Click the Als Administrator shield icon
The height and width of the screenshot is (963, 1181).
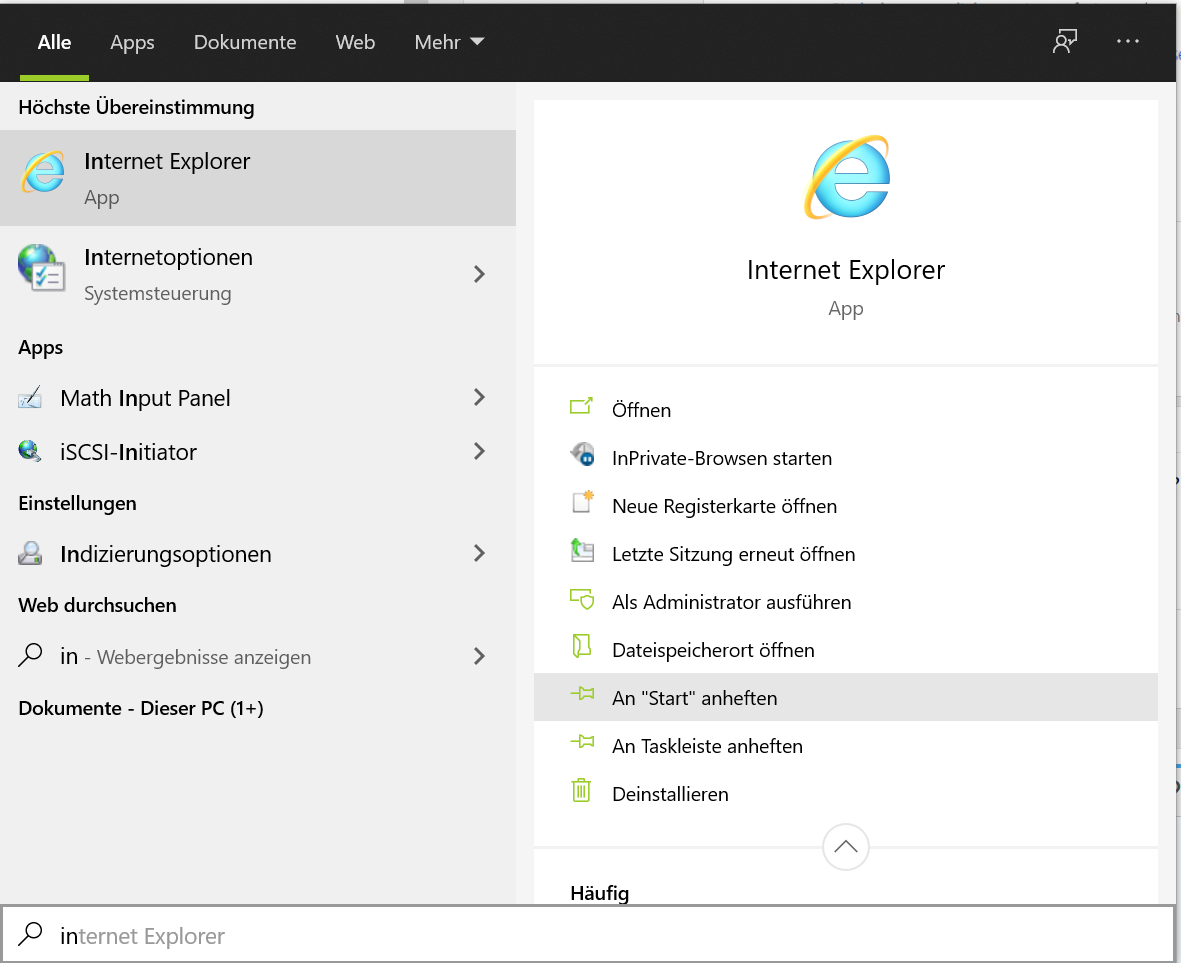tap(581, 599)
